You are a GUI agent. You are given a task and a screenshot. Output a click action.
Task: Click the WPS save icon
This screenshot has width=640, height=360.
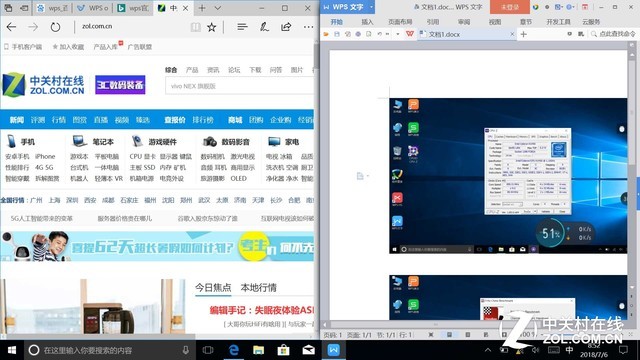click(337, 34)
